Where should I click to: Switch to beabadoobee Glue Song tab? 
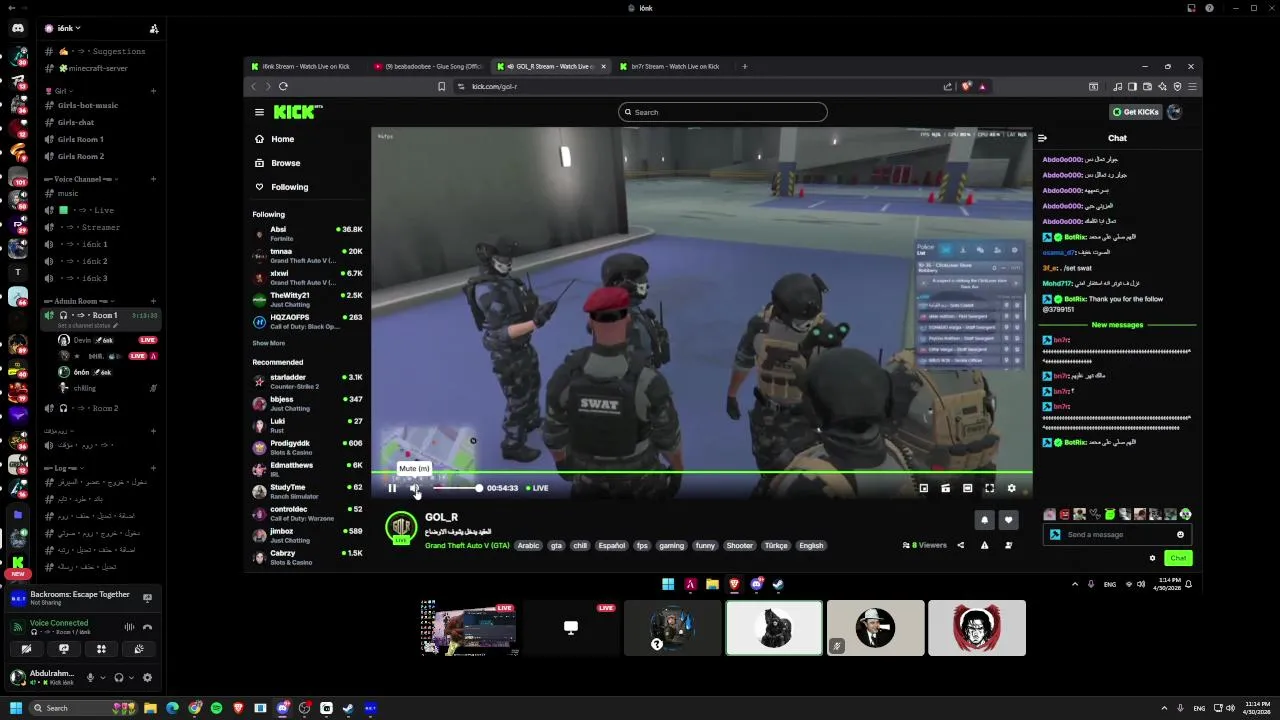(428, 66)
